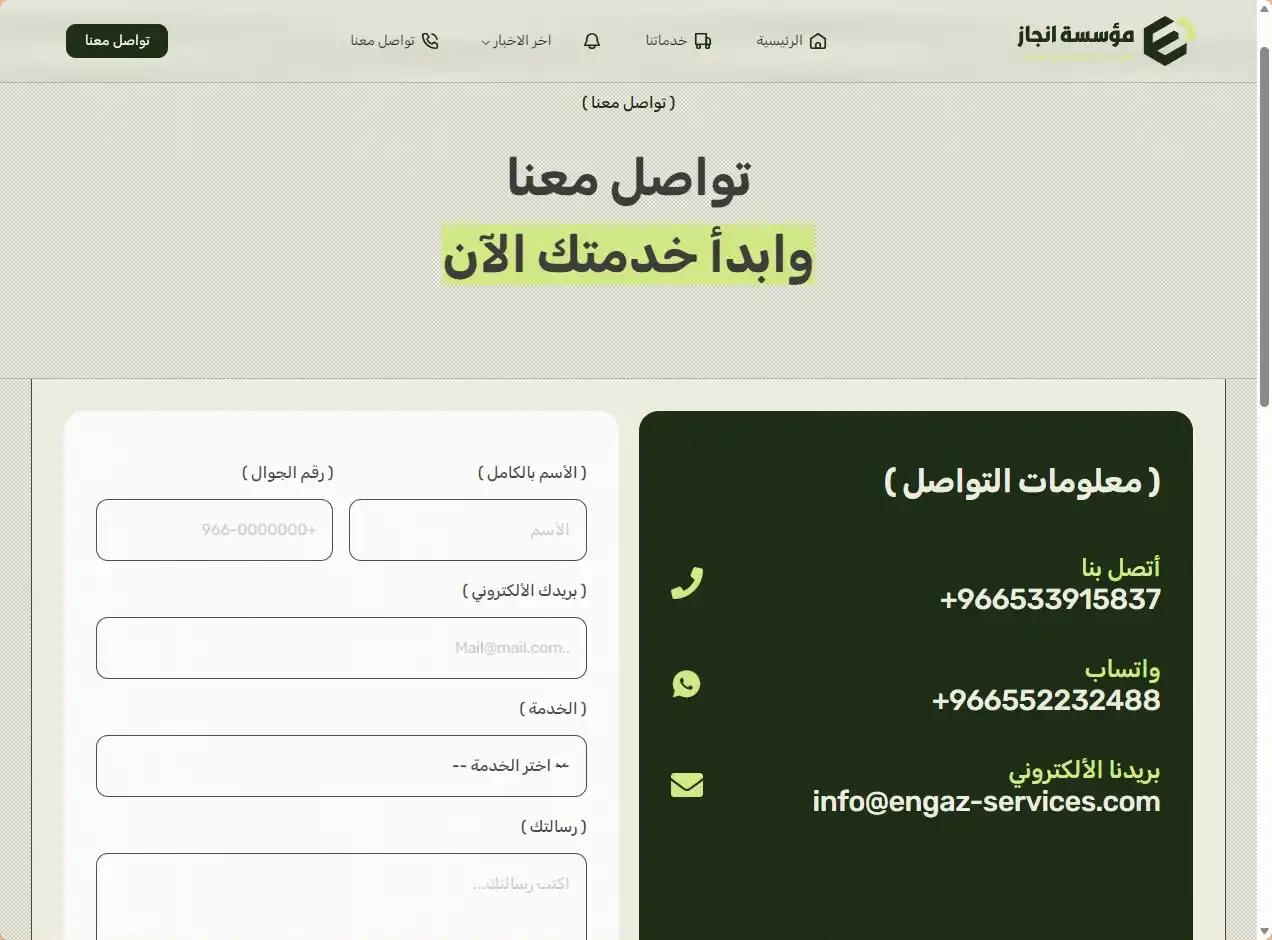The image size is (1272, 940).
Task: Click the large heading تواصل معنا
Action: click(629, 178)
